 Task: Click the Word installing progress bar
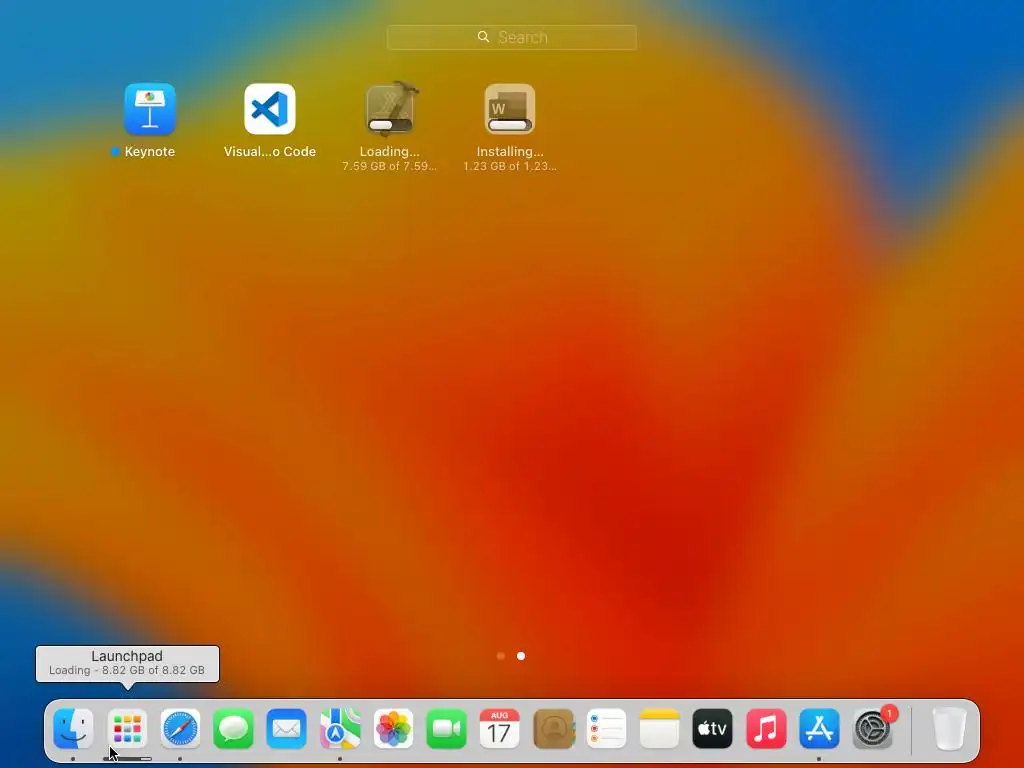(510, 125)
